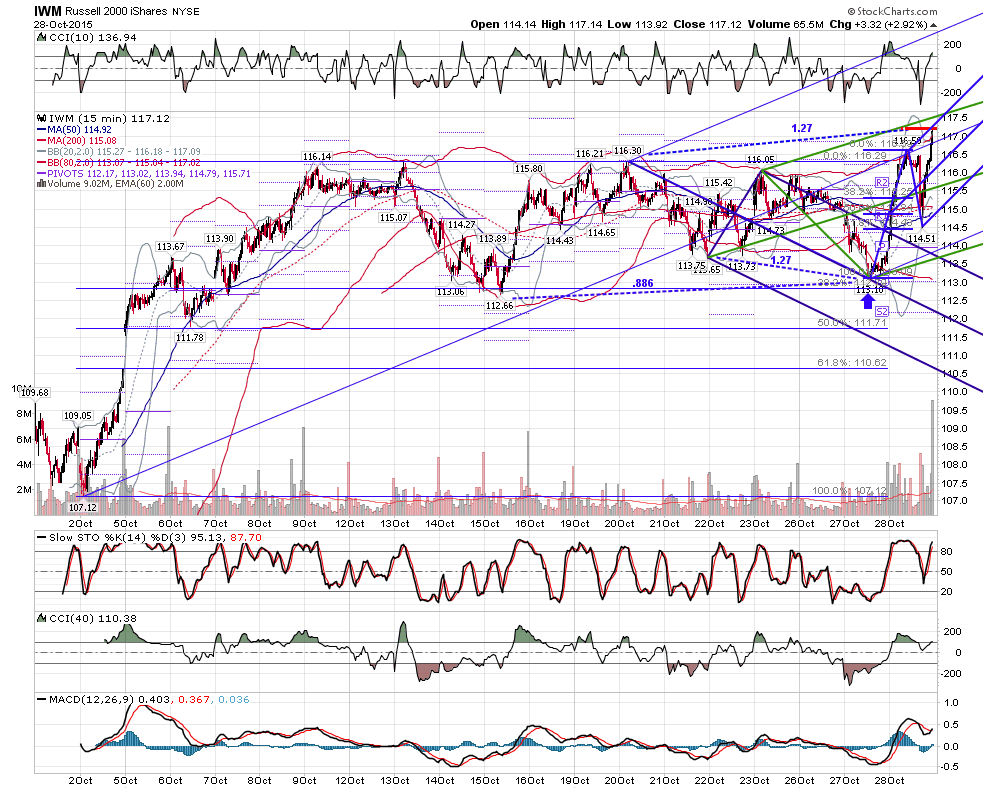Click the 112.66 price low label
The width and height of the screenshot is (983, 794).
coord(499,305)
